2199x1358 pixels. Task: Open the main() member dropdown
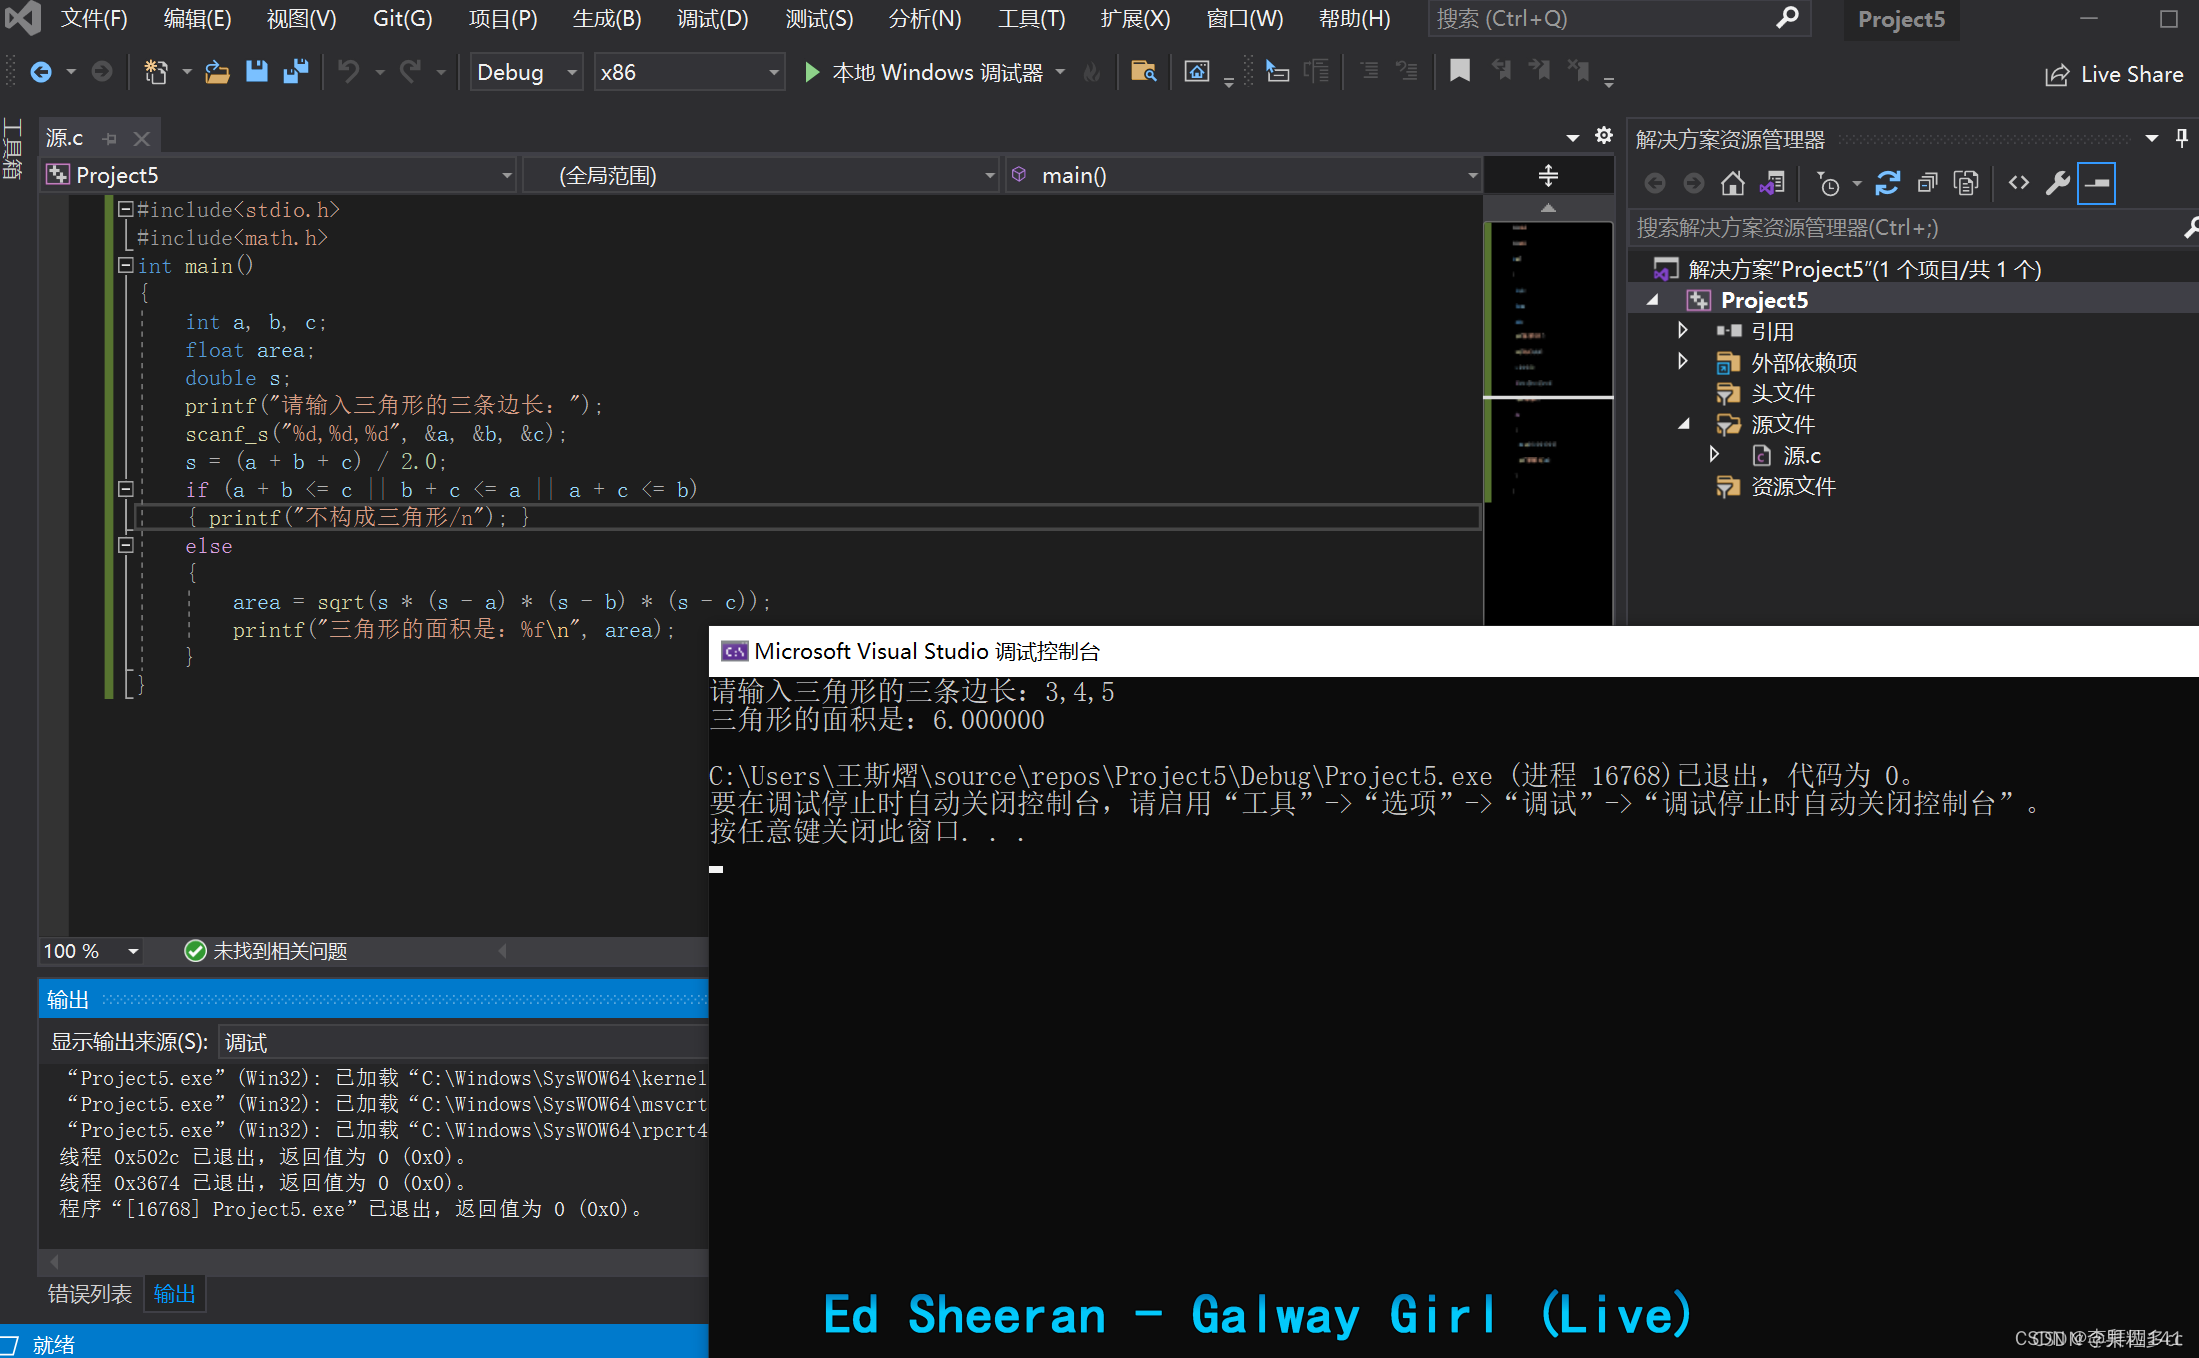1243,175
